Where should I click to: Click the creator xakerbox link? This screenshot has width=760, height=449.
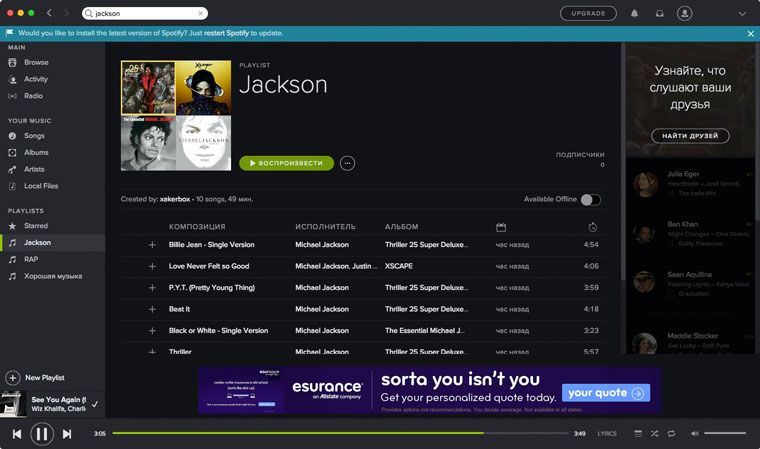pyautogui.click(x=175, y=199)
